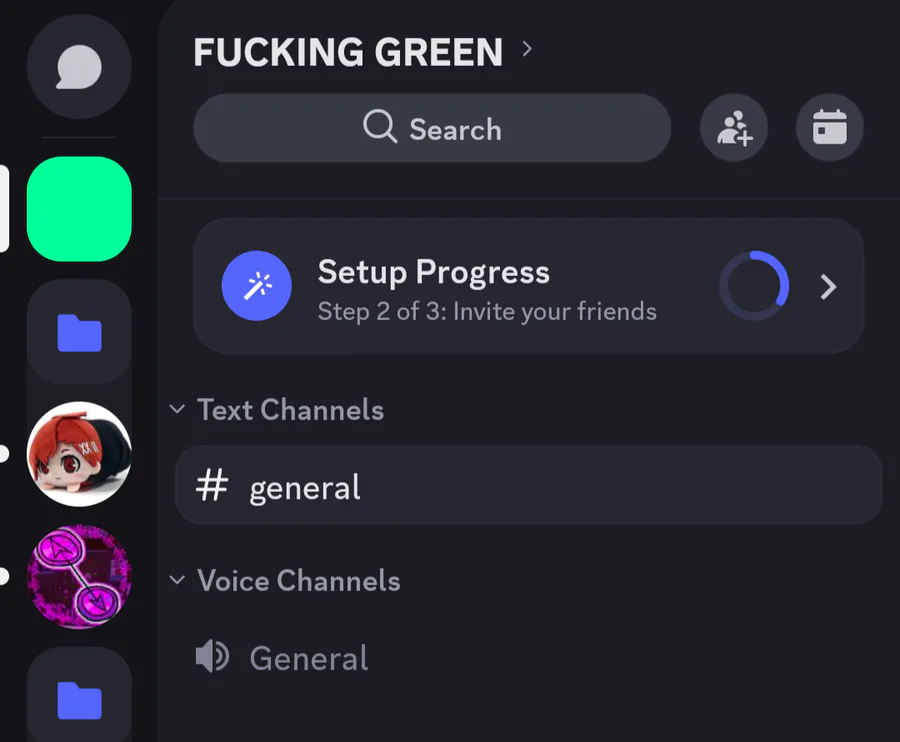Click Invite your friends step text
Viewport: 900px width, 742px height.
[554, 312]
